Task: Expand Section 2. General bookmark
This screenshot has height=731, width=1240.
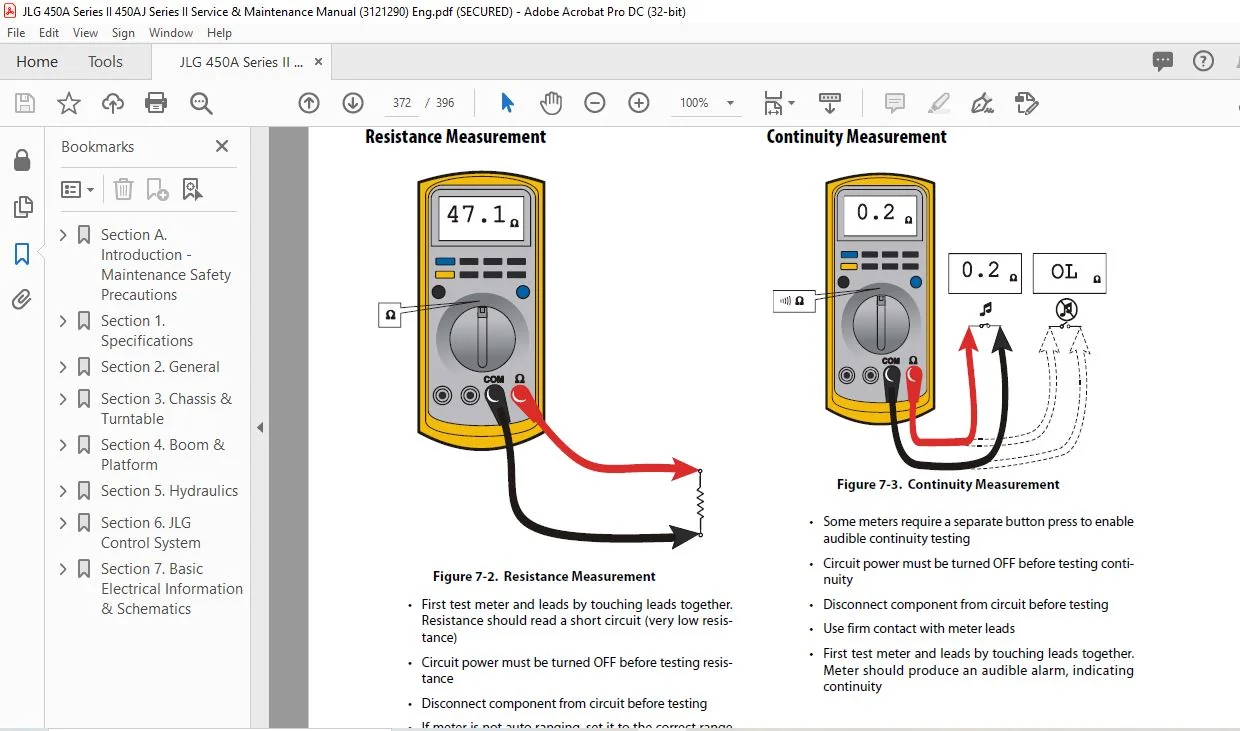Action: pyautogui.click(x=64, y=367)
